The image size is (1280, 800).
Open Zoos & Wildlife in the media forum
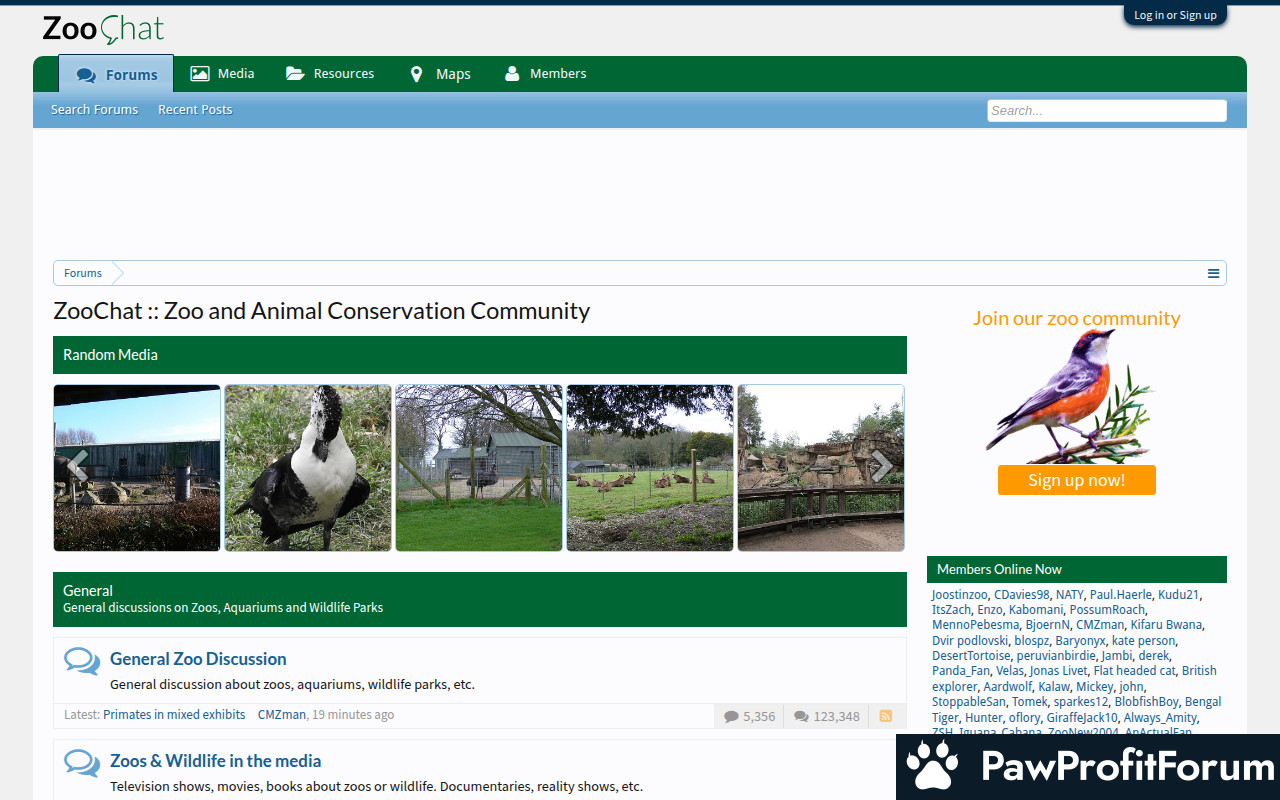[x=215, y=761]
